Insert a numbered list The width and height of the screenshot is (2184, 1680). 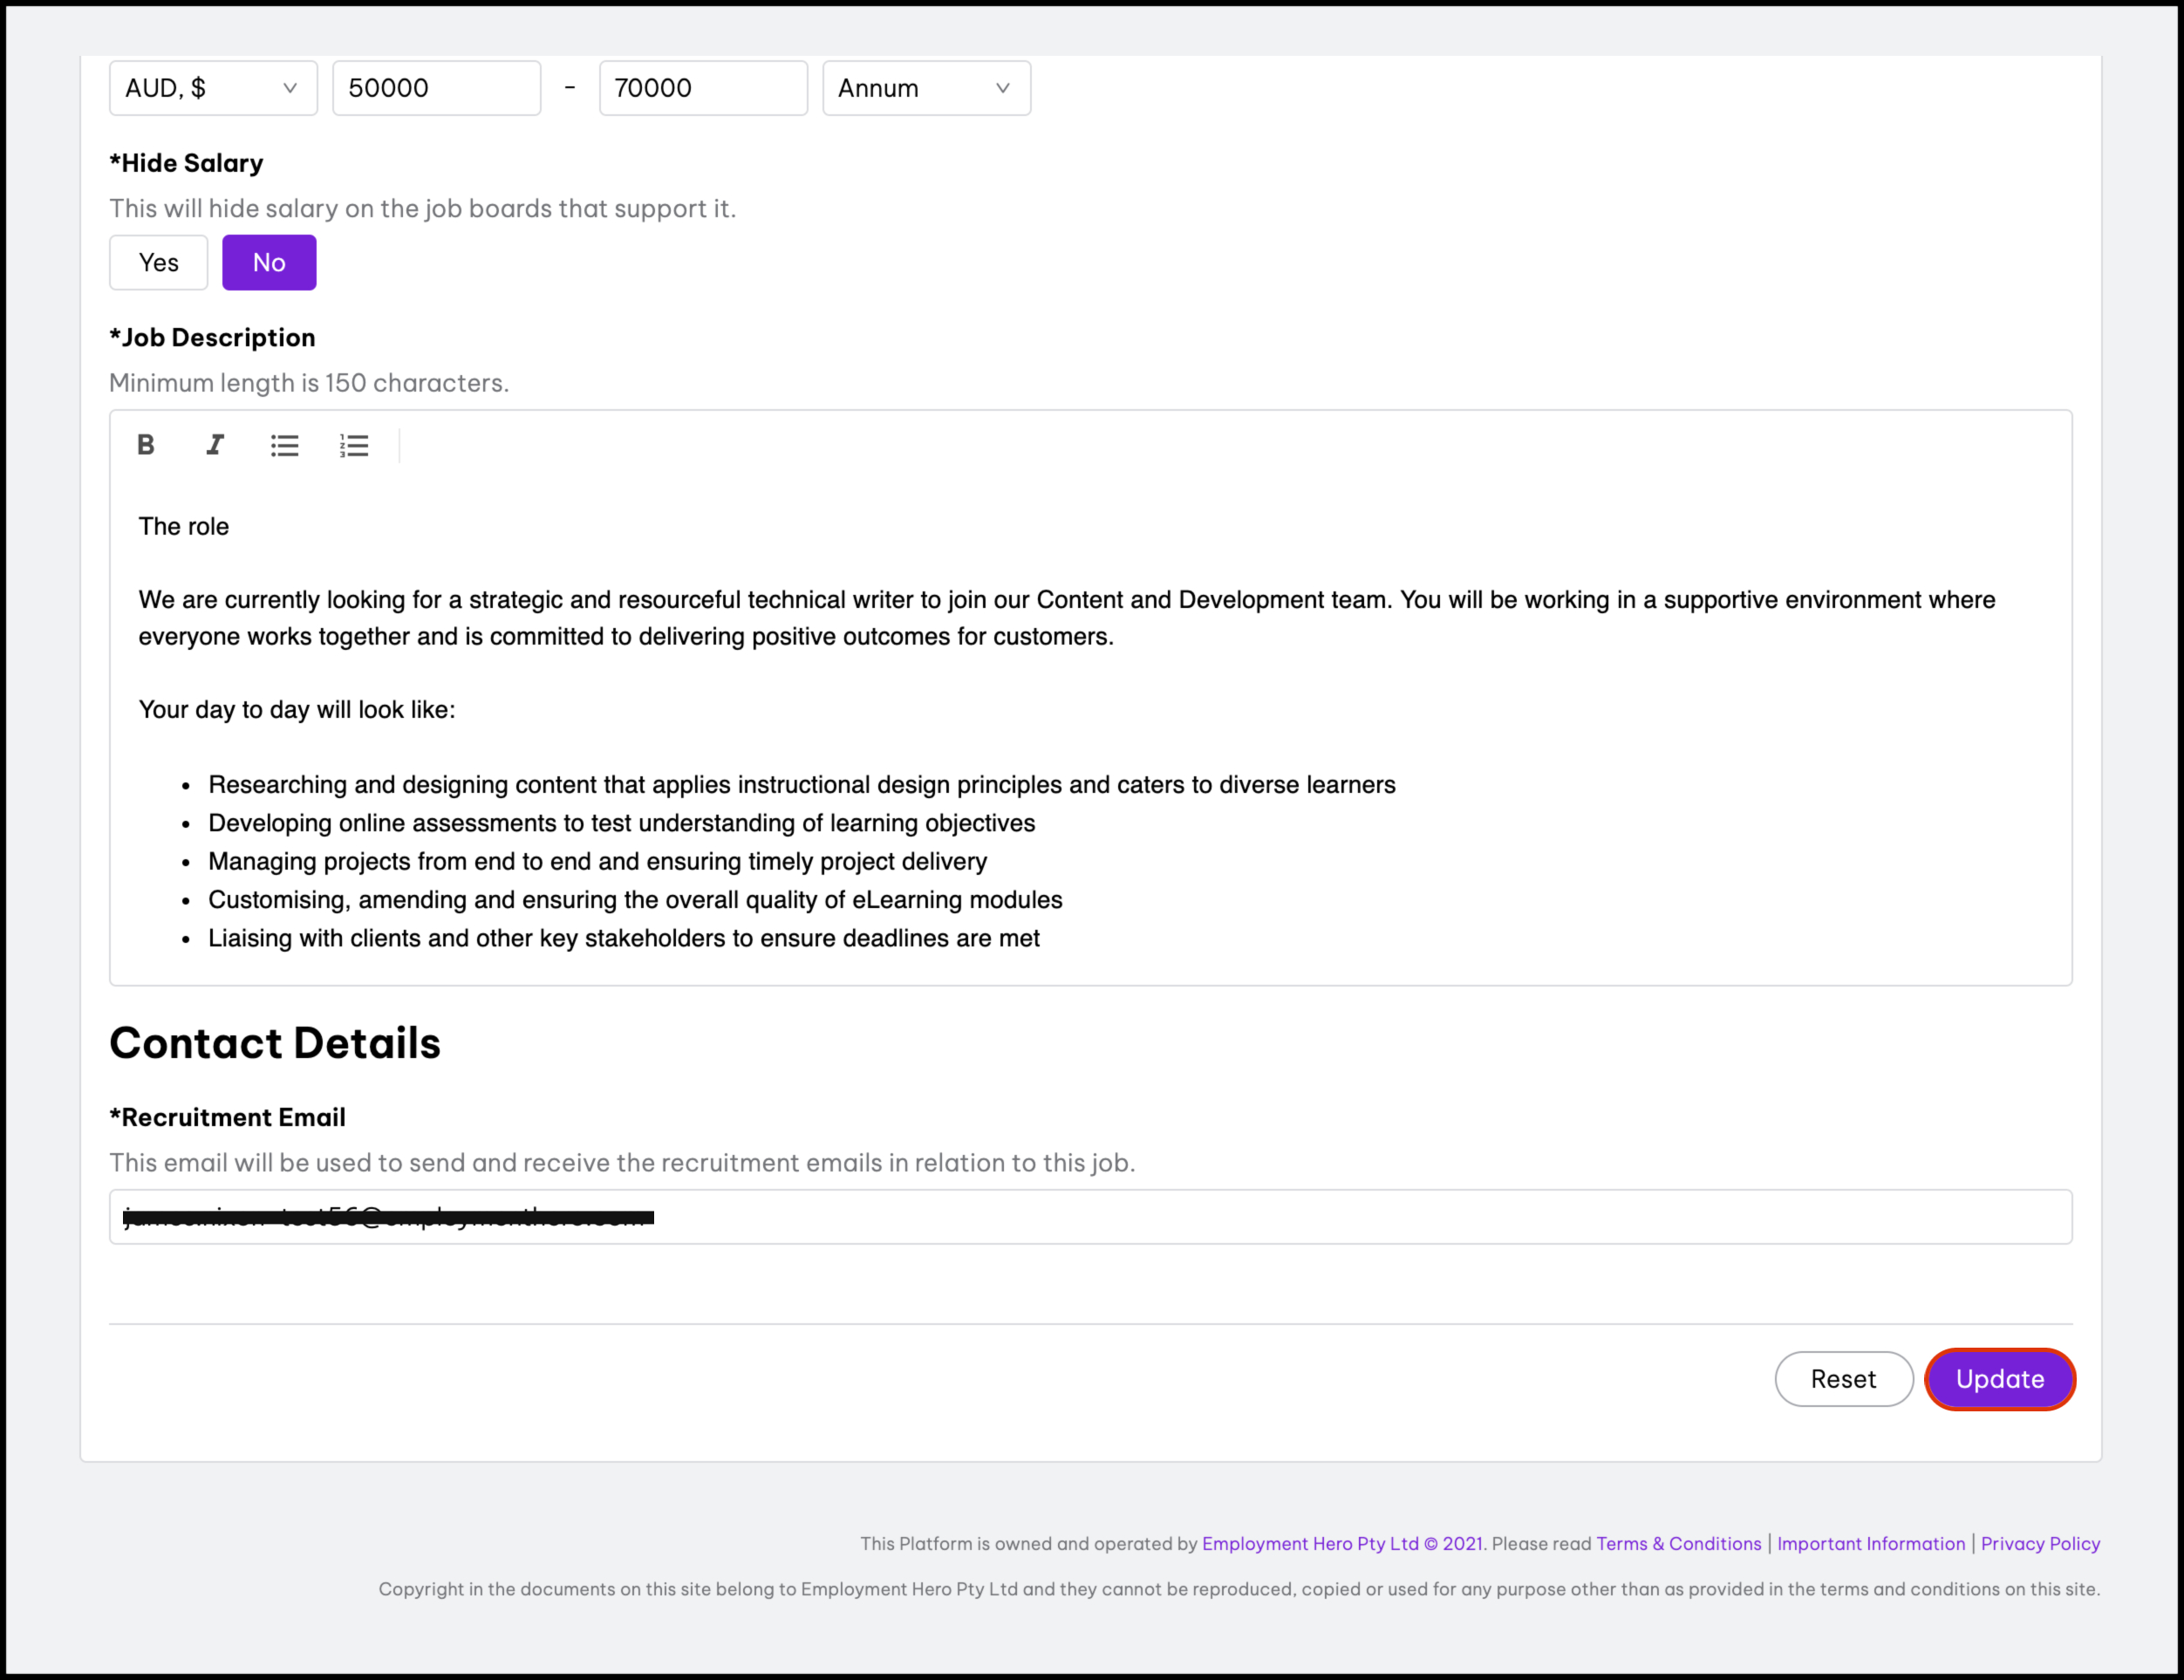pyautogui.click(x=354, y=445)
